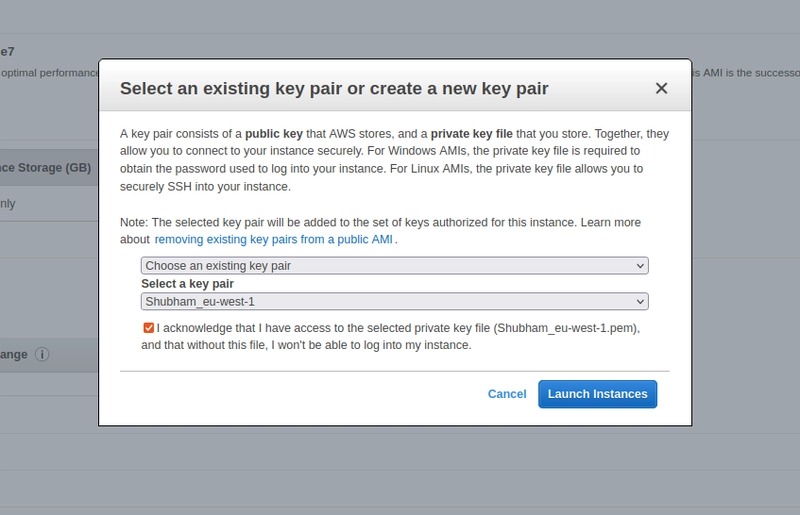Open 'removing existing key pairs from a public AMI' link

274,240
